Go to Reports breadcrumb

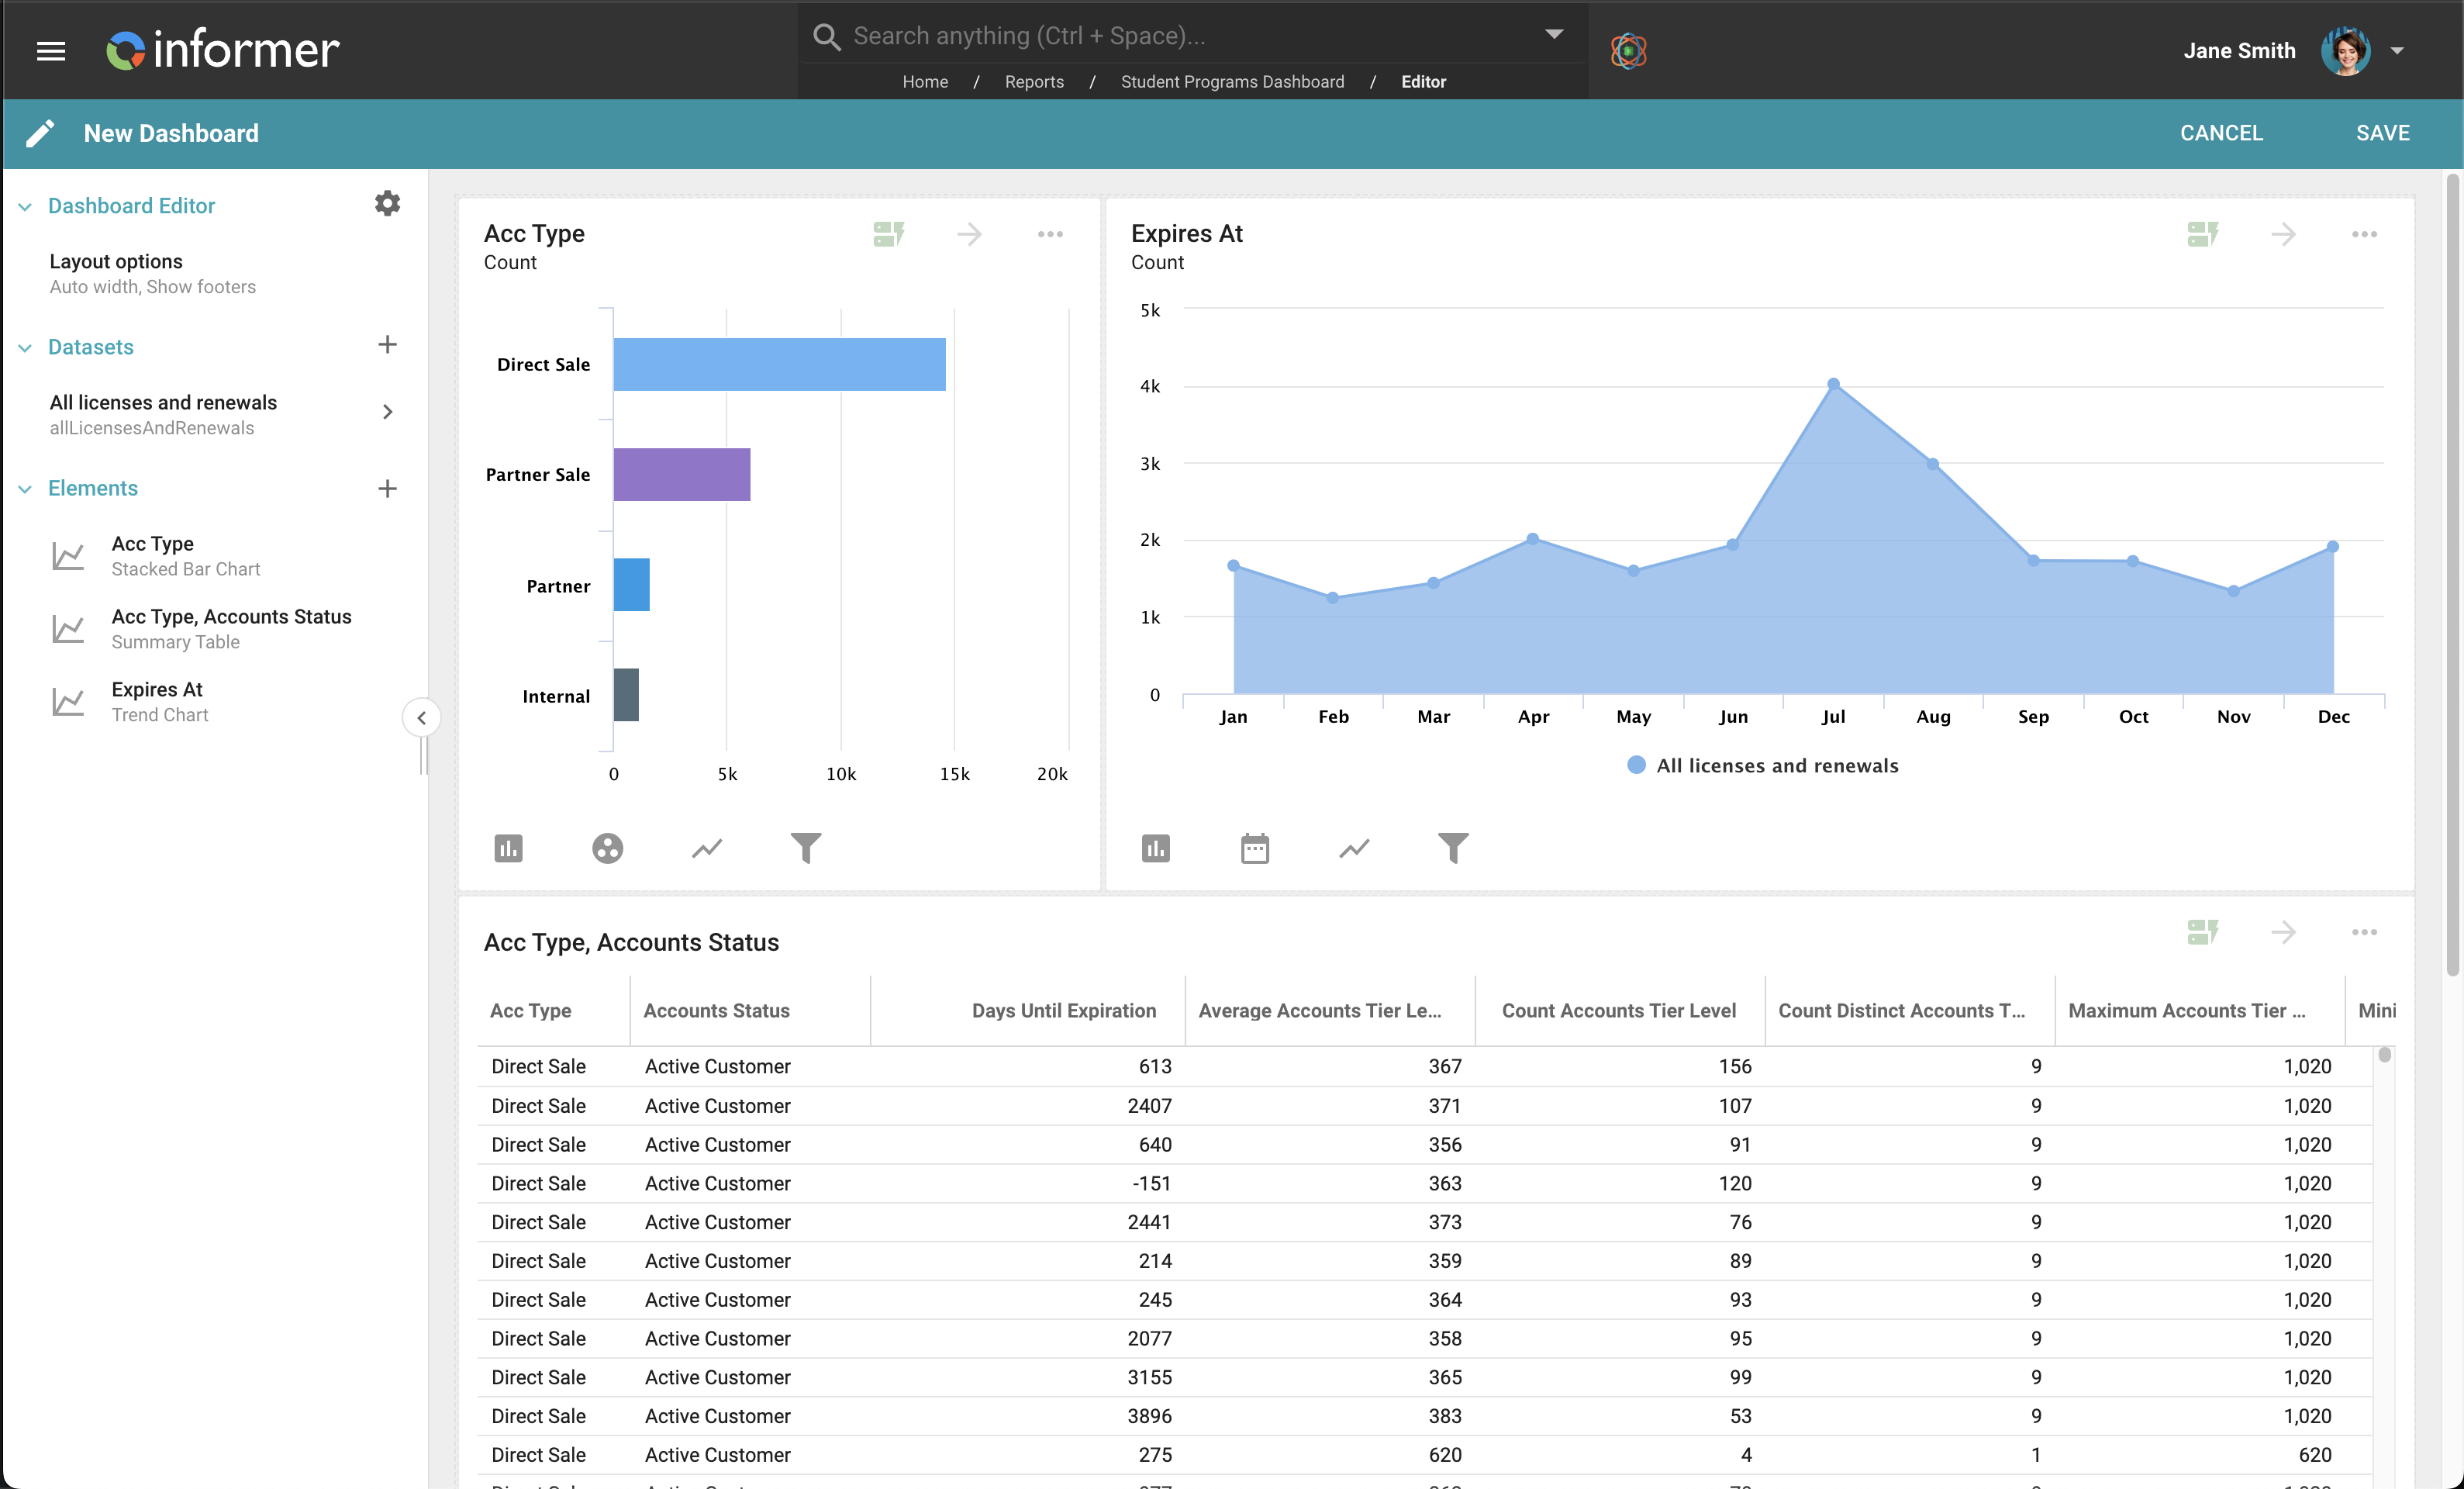(1034, 82)
